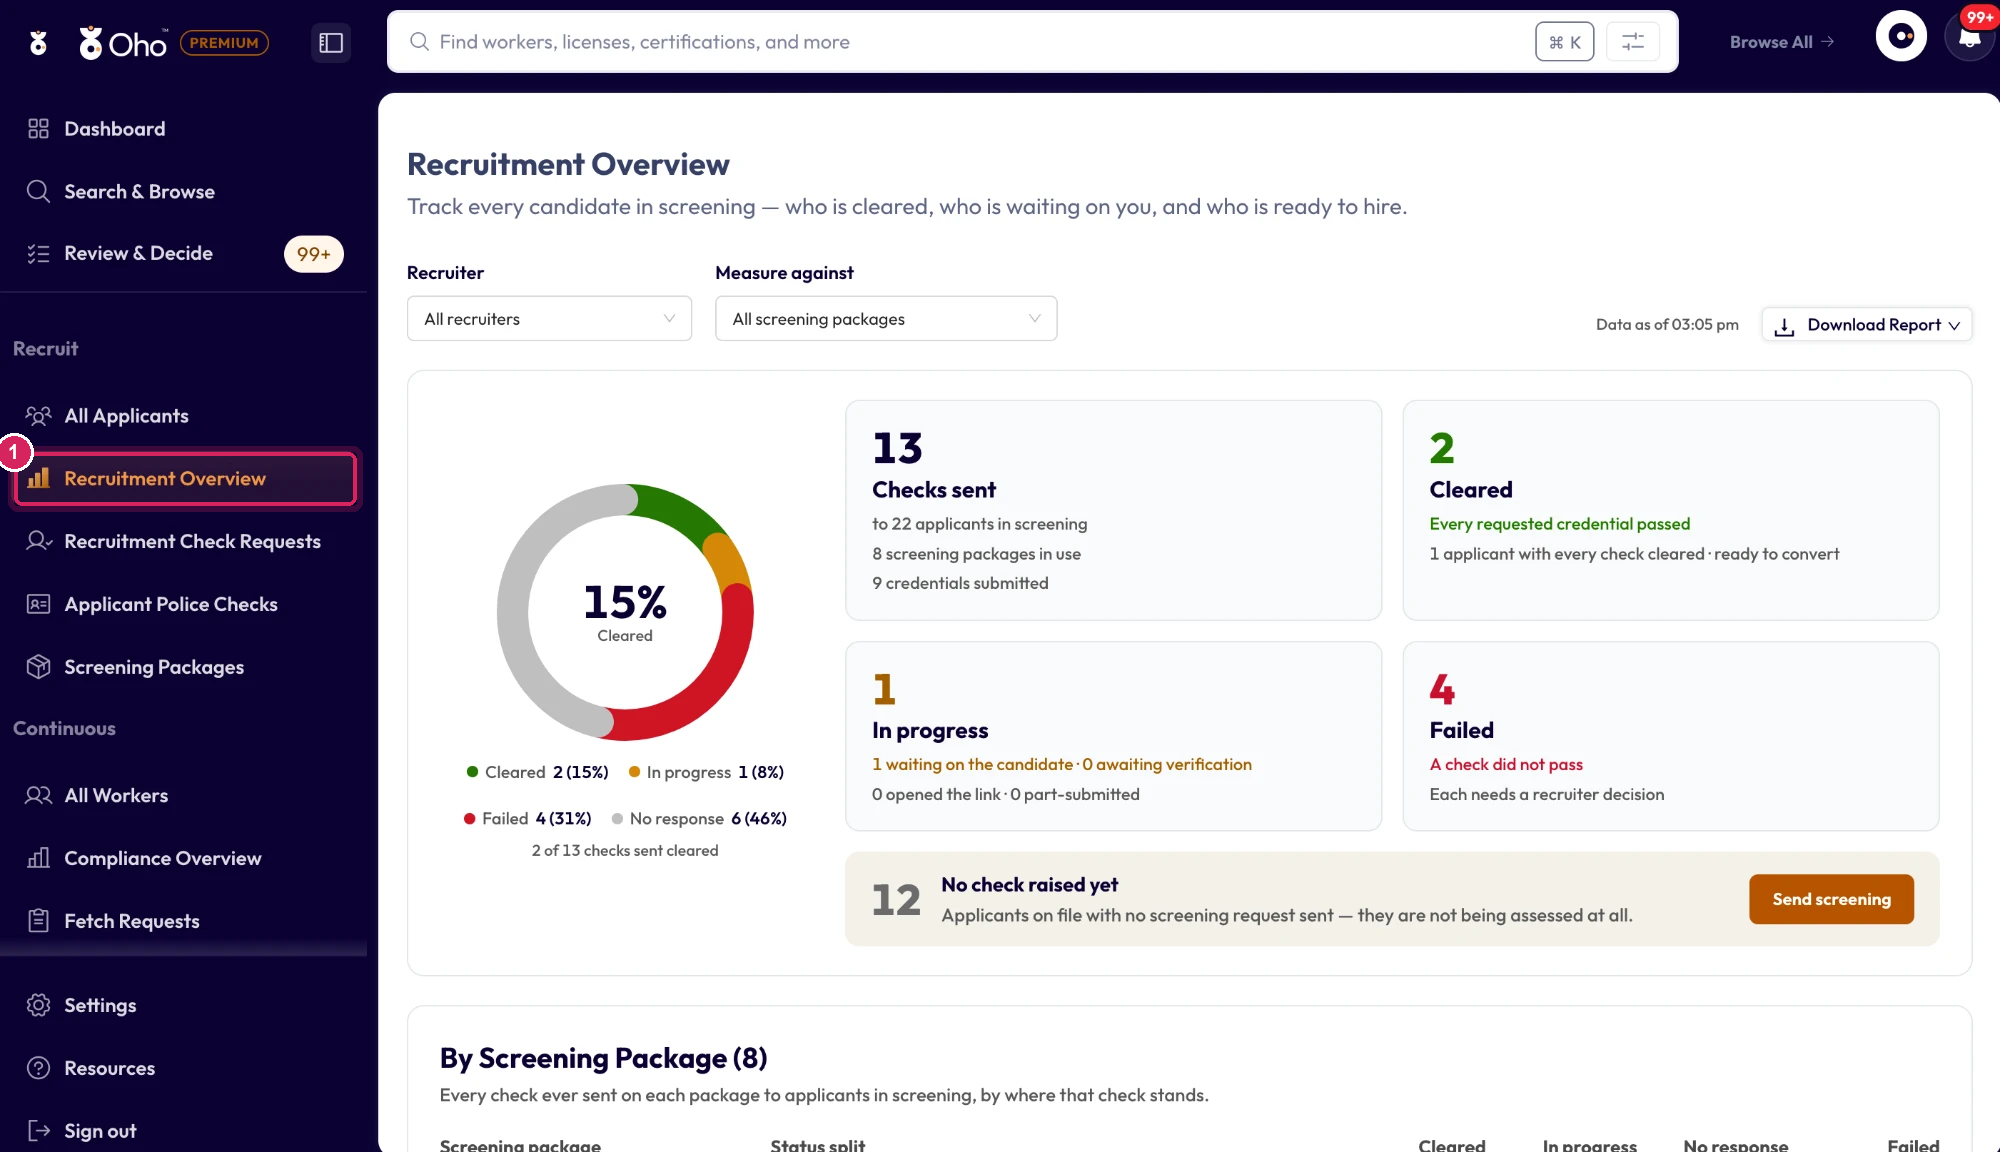Click the 'No response 6 (46%)' legend entry
Screen dimensions: 2000x1152
pyautogui.click(x=699, y=819)
